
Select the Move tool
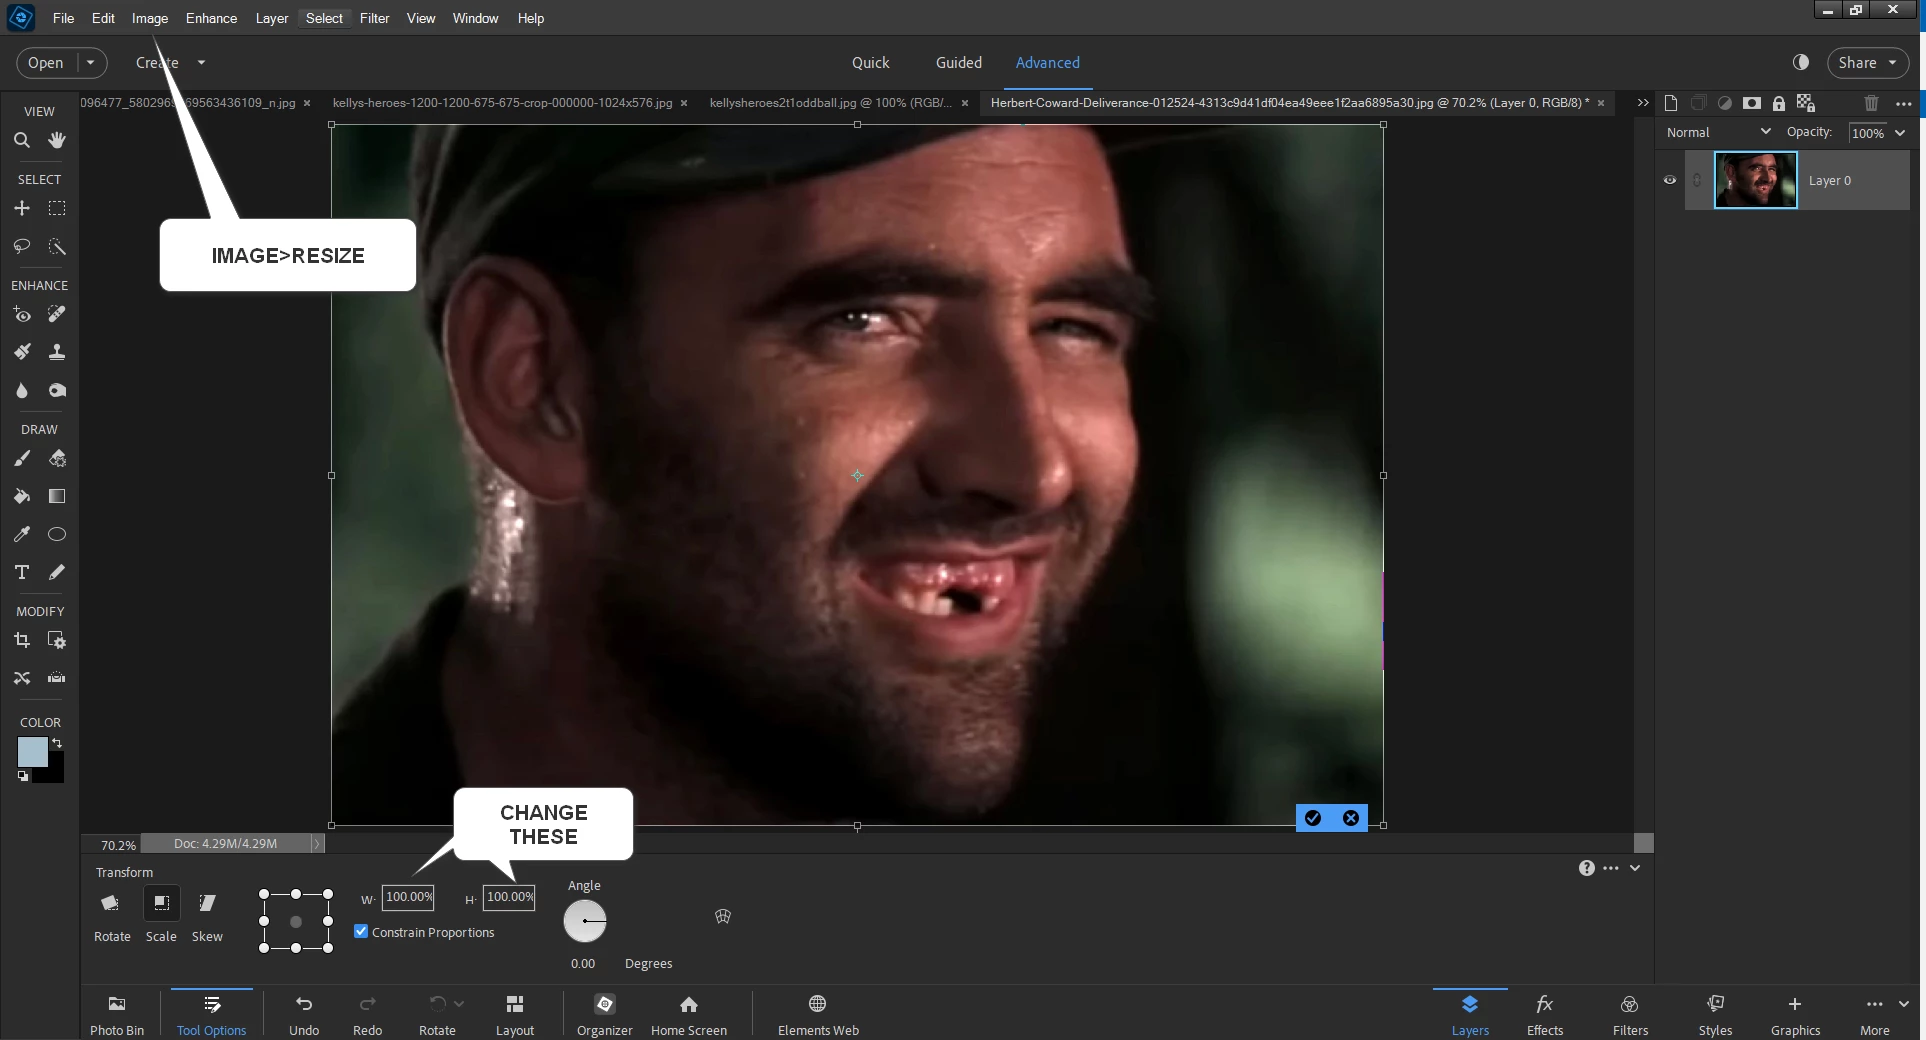tap(22, 208)
